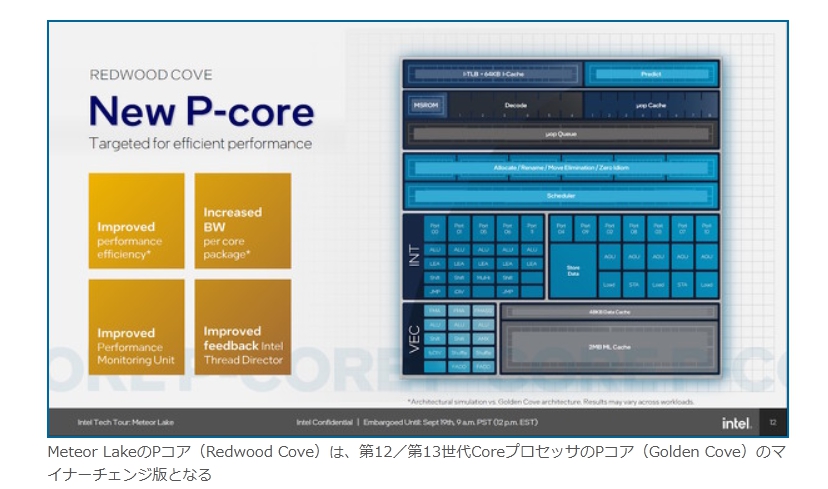Viewport: 828px width, 489px height.
Task: Click the vertical VEC section label
Action: (x=413, y=340)
